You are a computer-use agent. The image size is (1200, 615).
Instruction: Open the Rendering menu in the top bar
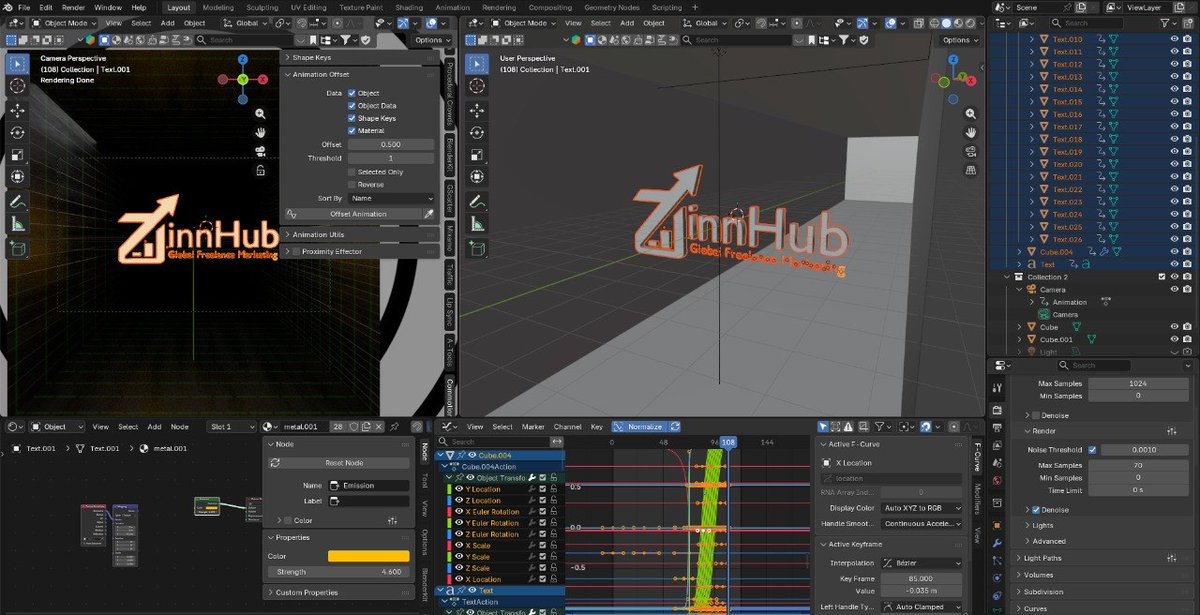[x=500, y=6]
